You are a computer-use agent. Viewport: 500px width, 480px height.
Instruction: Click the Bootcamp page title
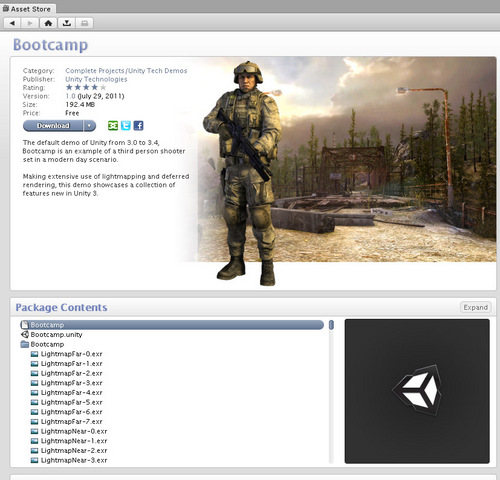[50, 45]
